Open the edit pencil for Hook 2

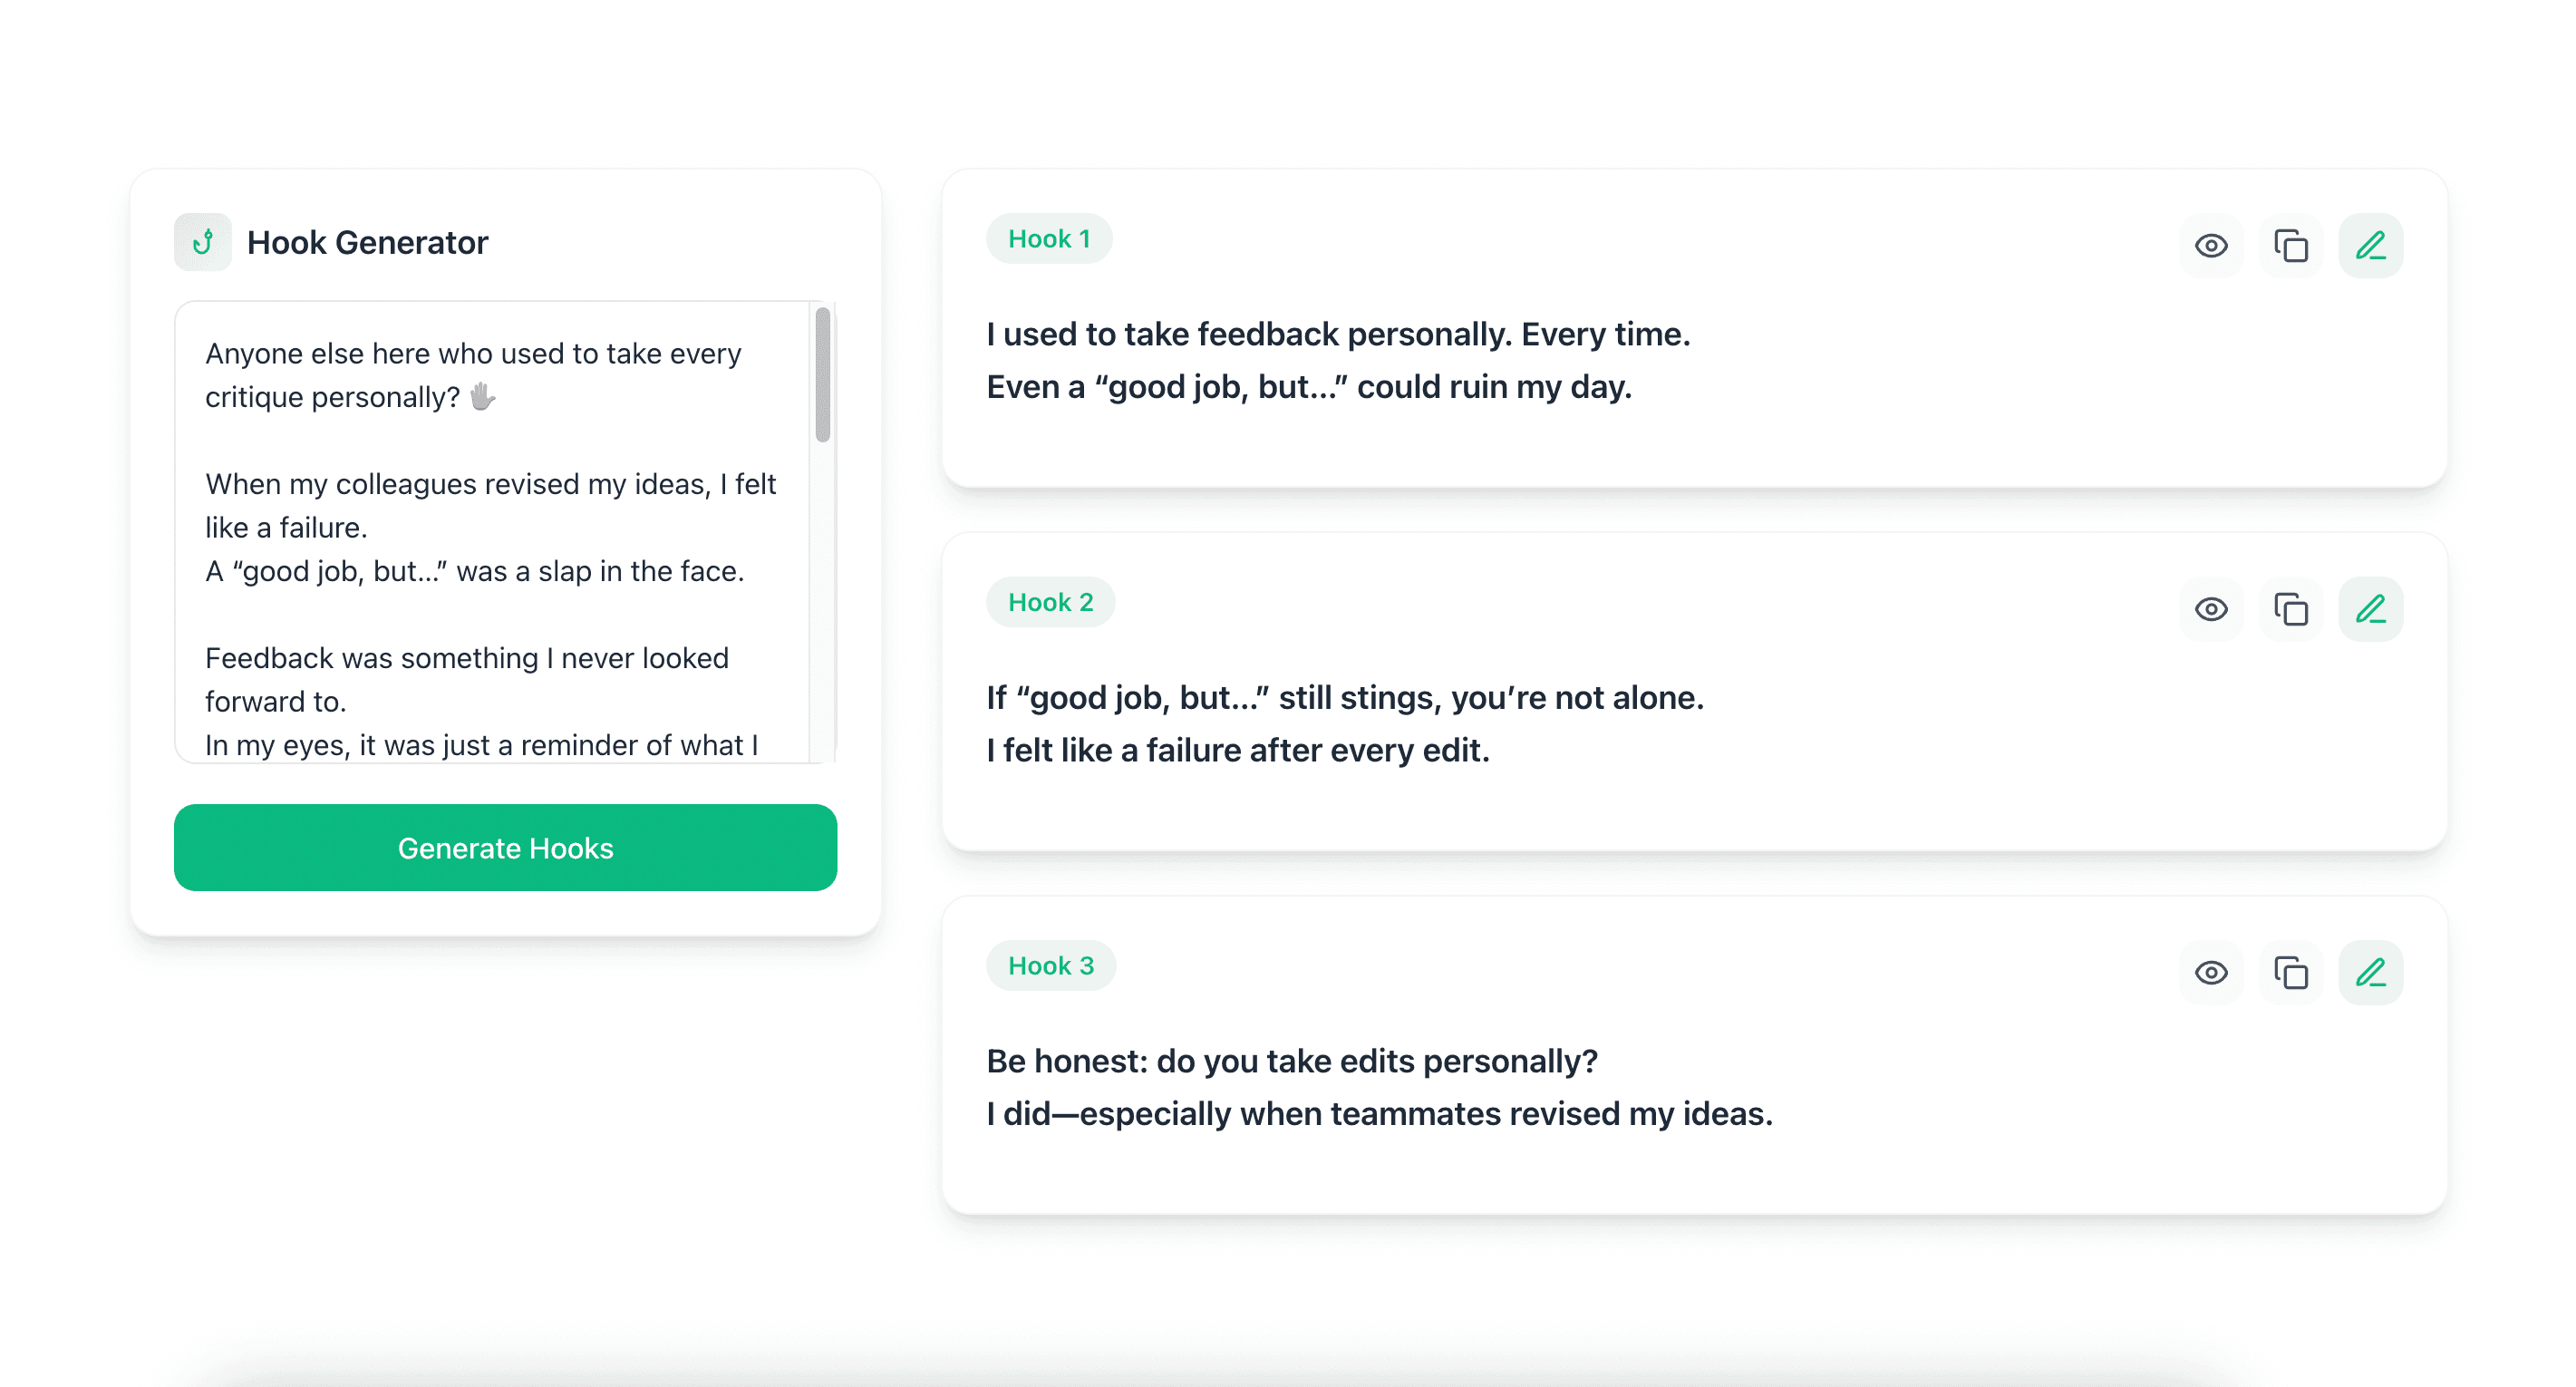click(2371, 608)
